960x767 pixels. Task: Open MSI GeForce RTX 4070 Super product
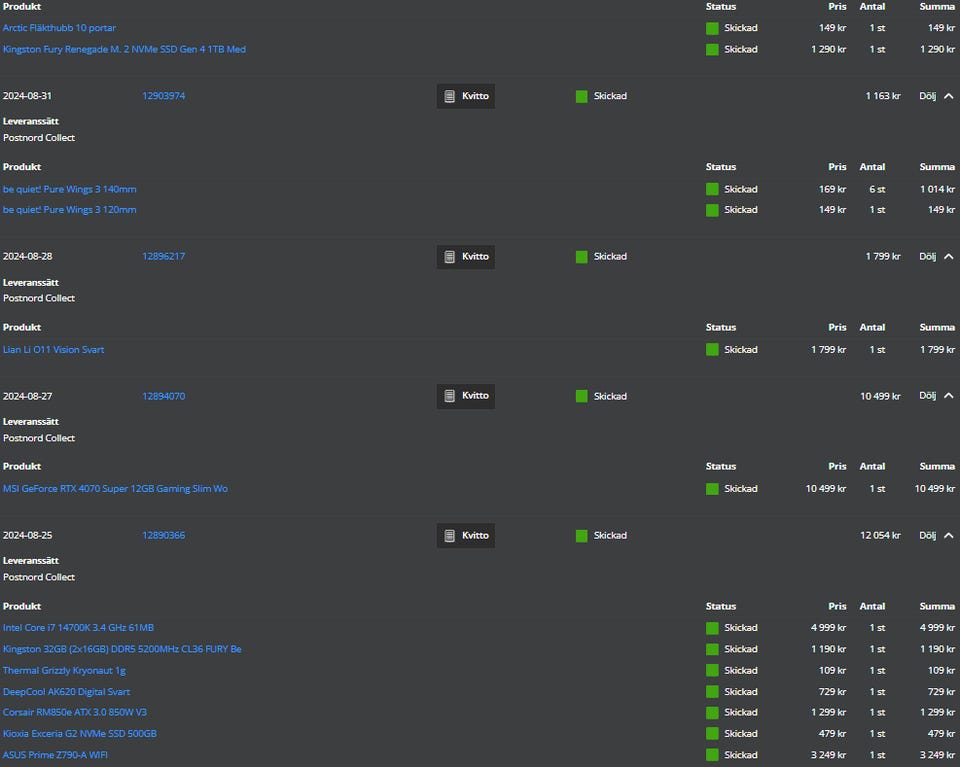click(115, 488)
